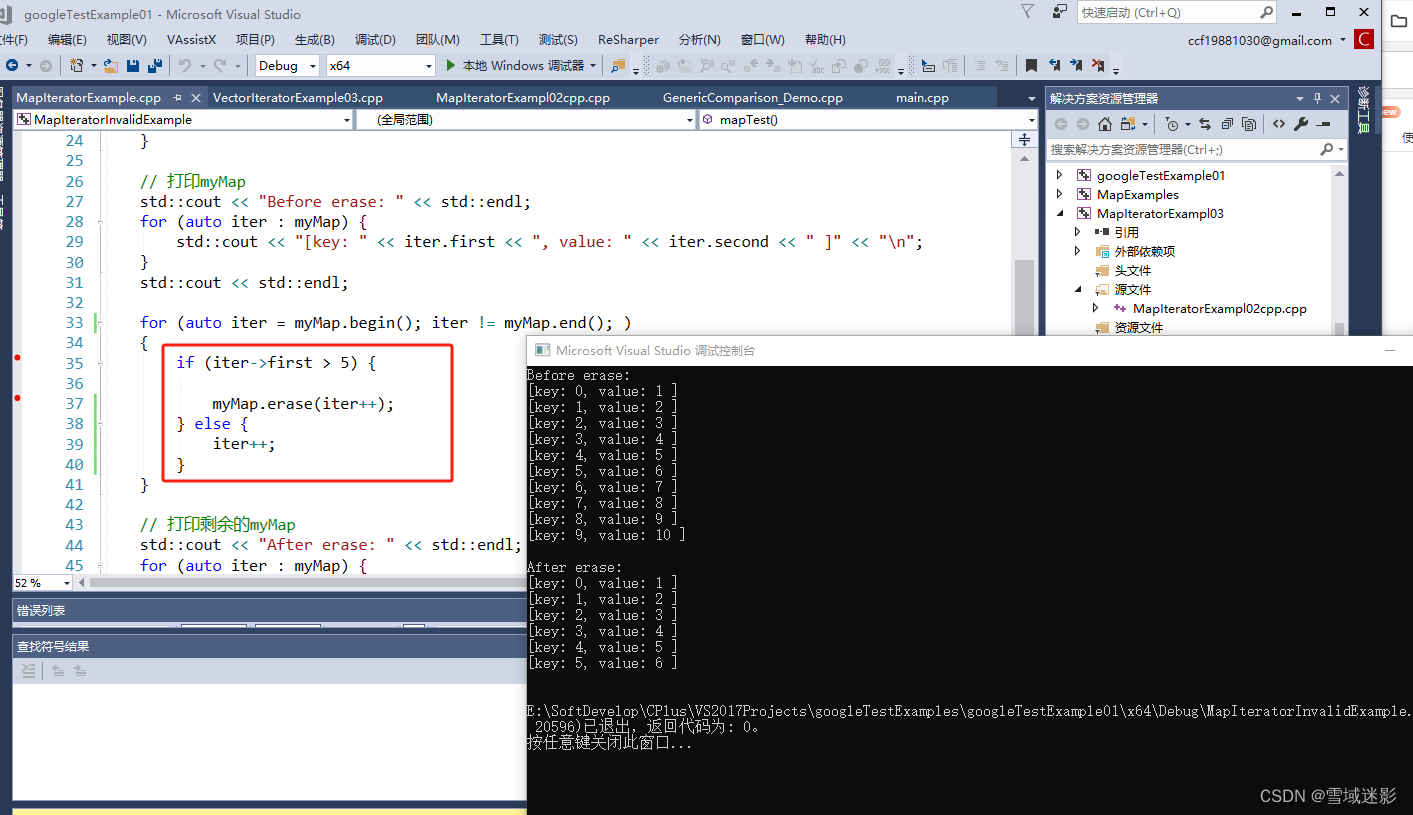This screenshot has height=815, width=1413.
Task: Undo the last edit with the undo arrow
Action: [x=185, y=65]
